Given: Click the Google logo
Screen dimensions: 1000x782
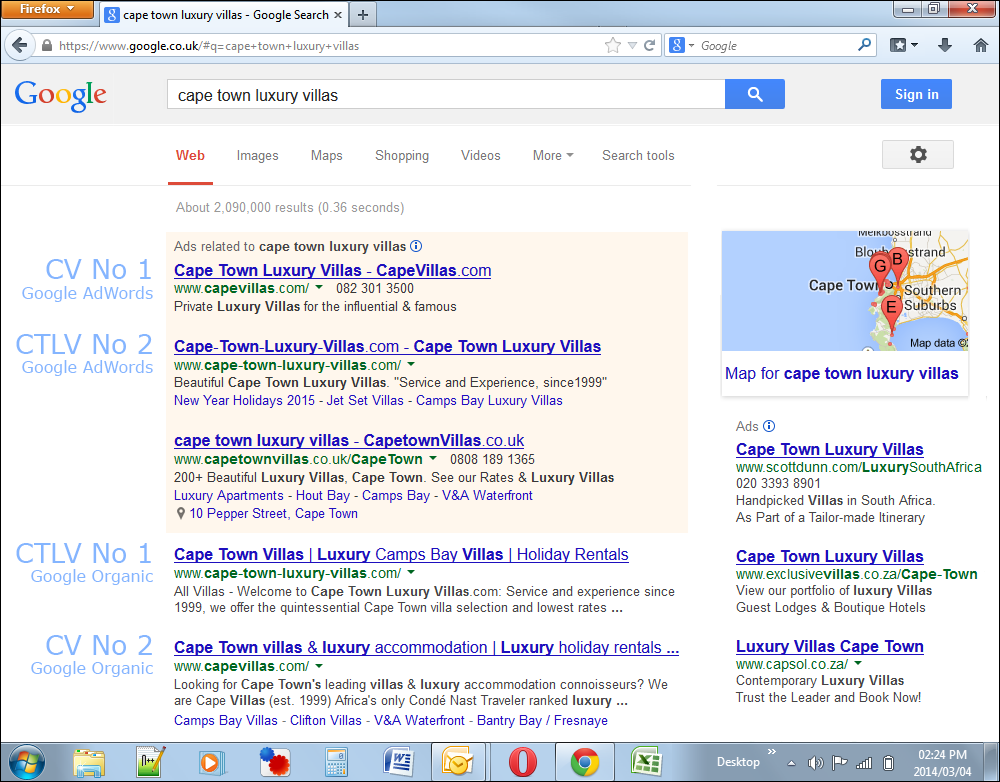Looking at the screenshot, I should (61, 96).
